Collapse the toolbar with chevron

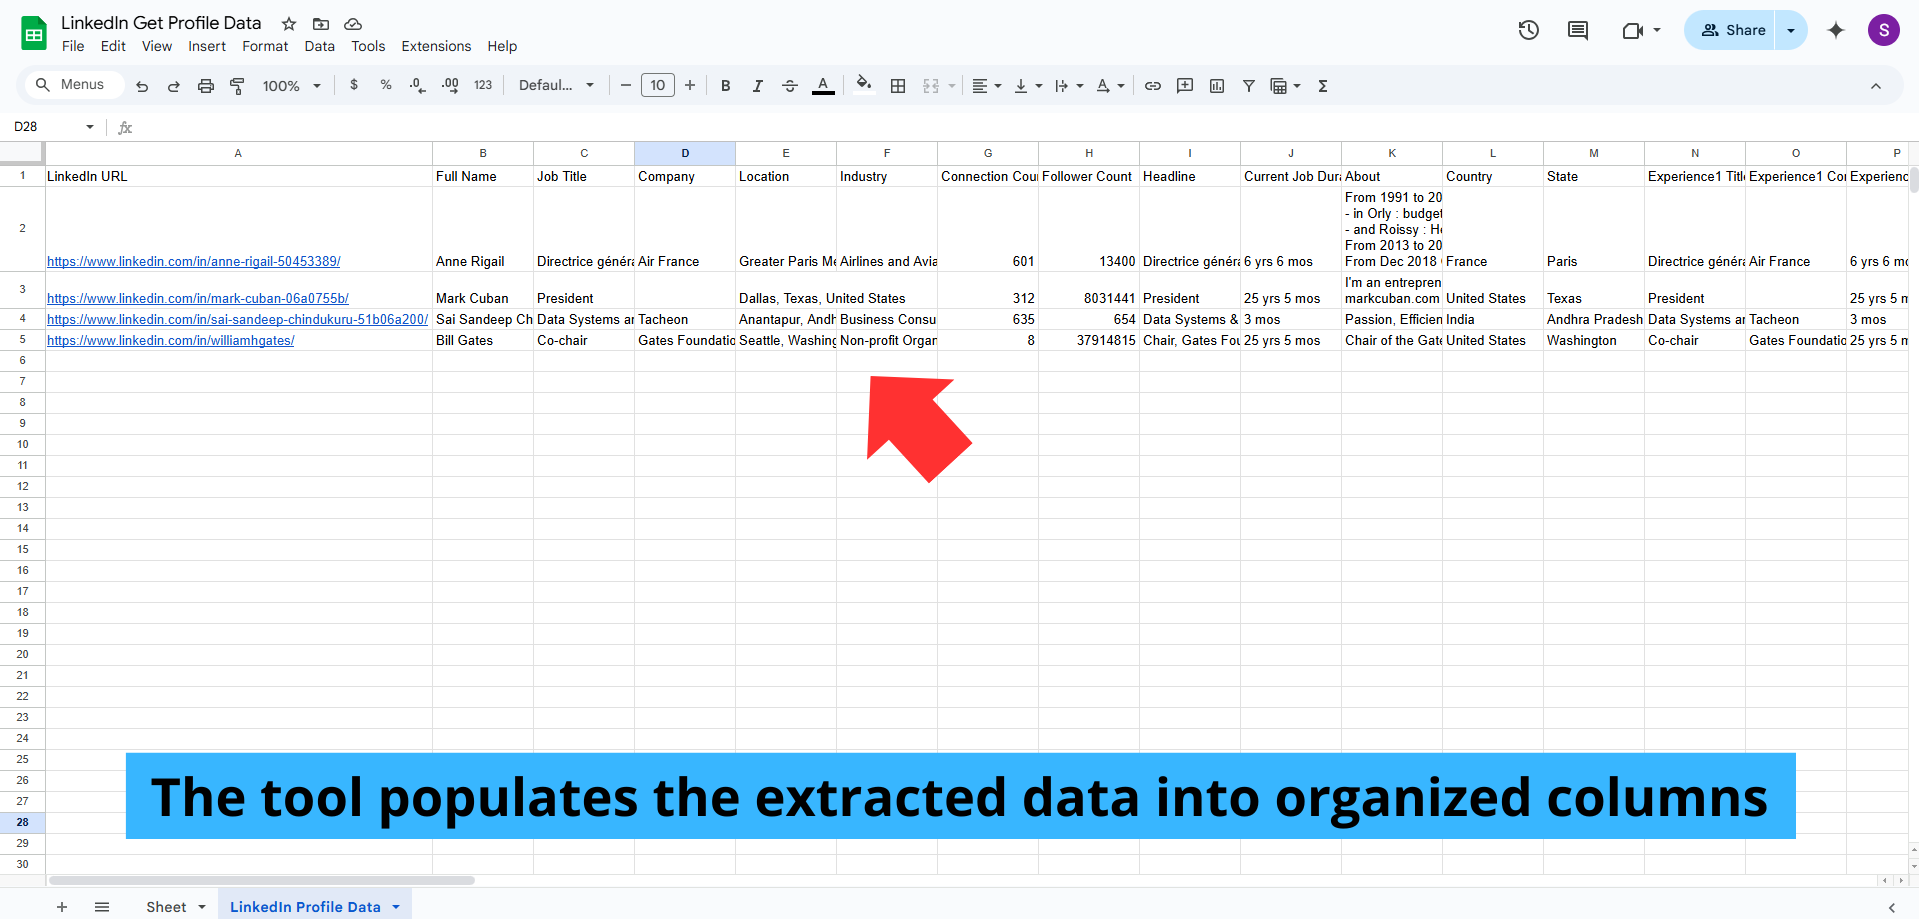point(1876,86)
